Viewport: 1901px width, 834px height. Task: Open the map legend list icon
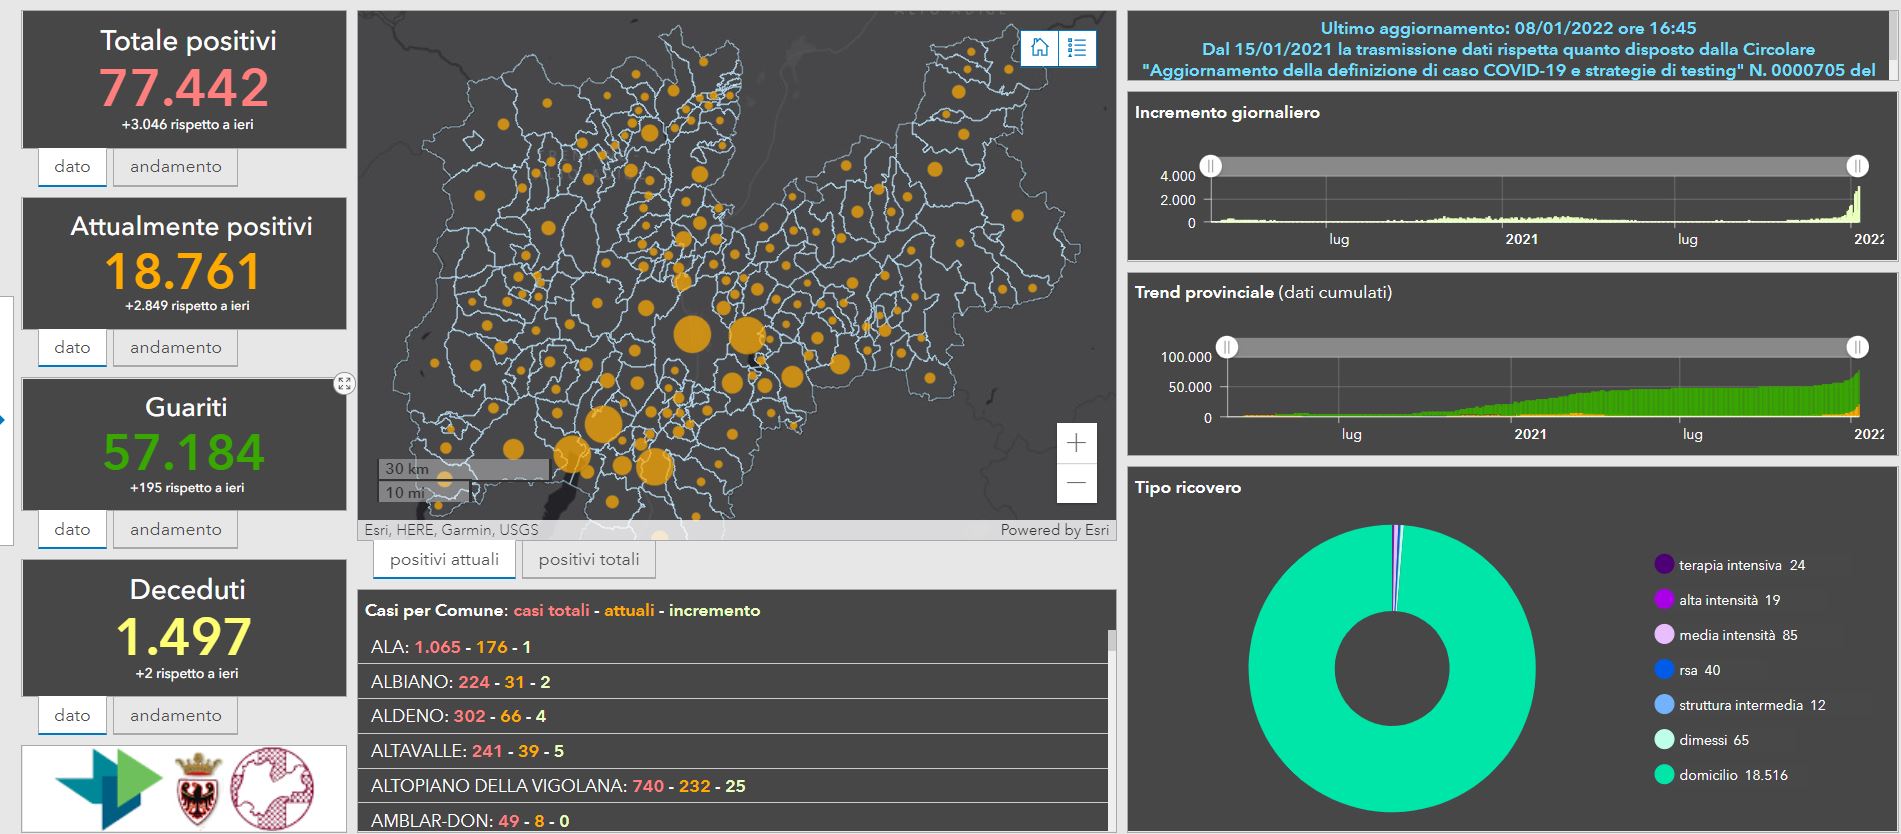point(1077,48)
